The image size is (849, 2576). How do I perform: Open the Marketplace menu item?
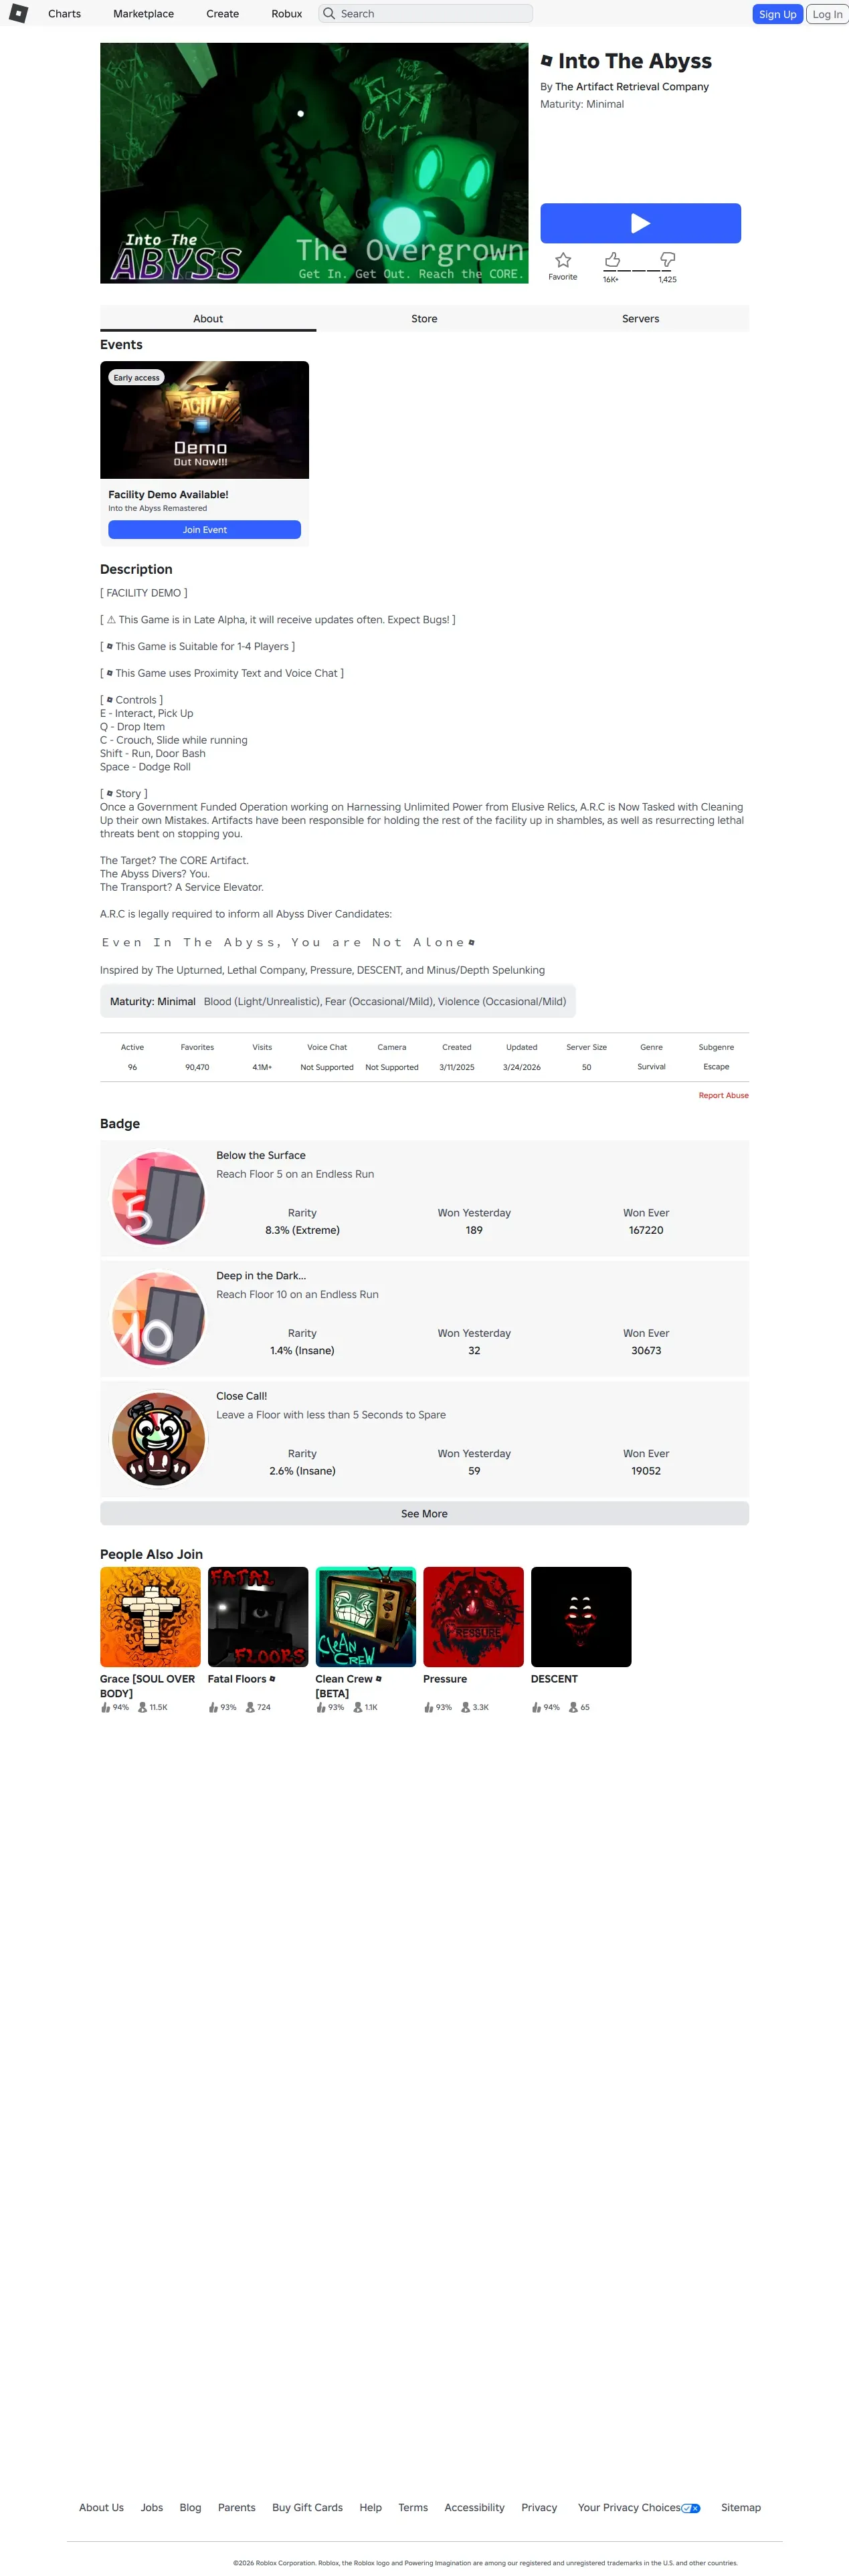click(x=143, y=14)
